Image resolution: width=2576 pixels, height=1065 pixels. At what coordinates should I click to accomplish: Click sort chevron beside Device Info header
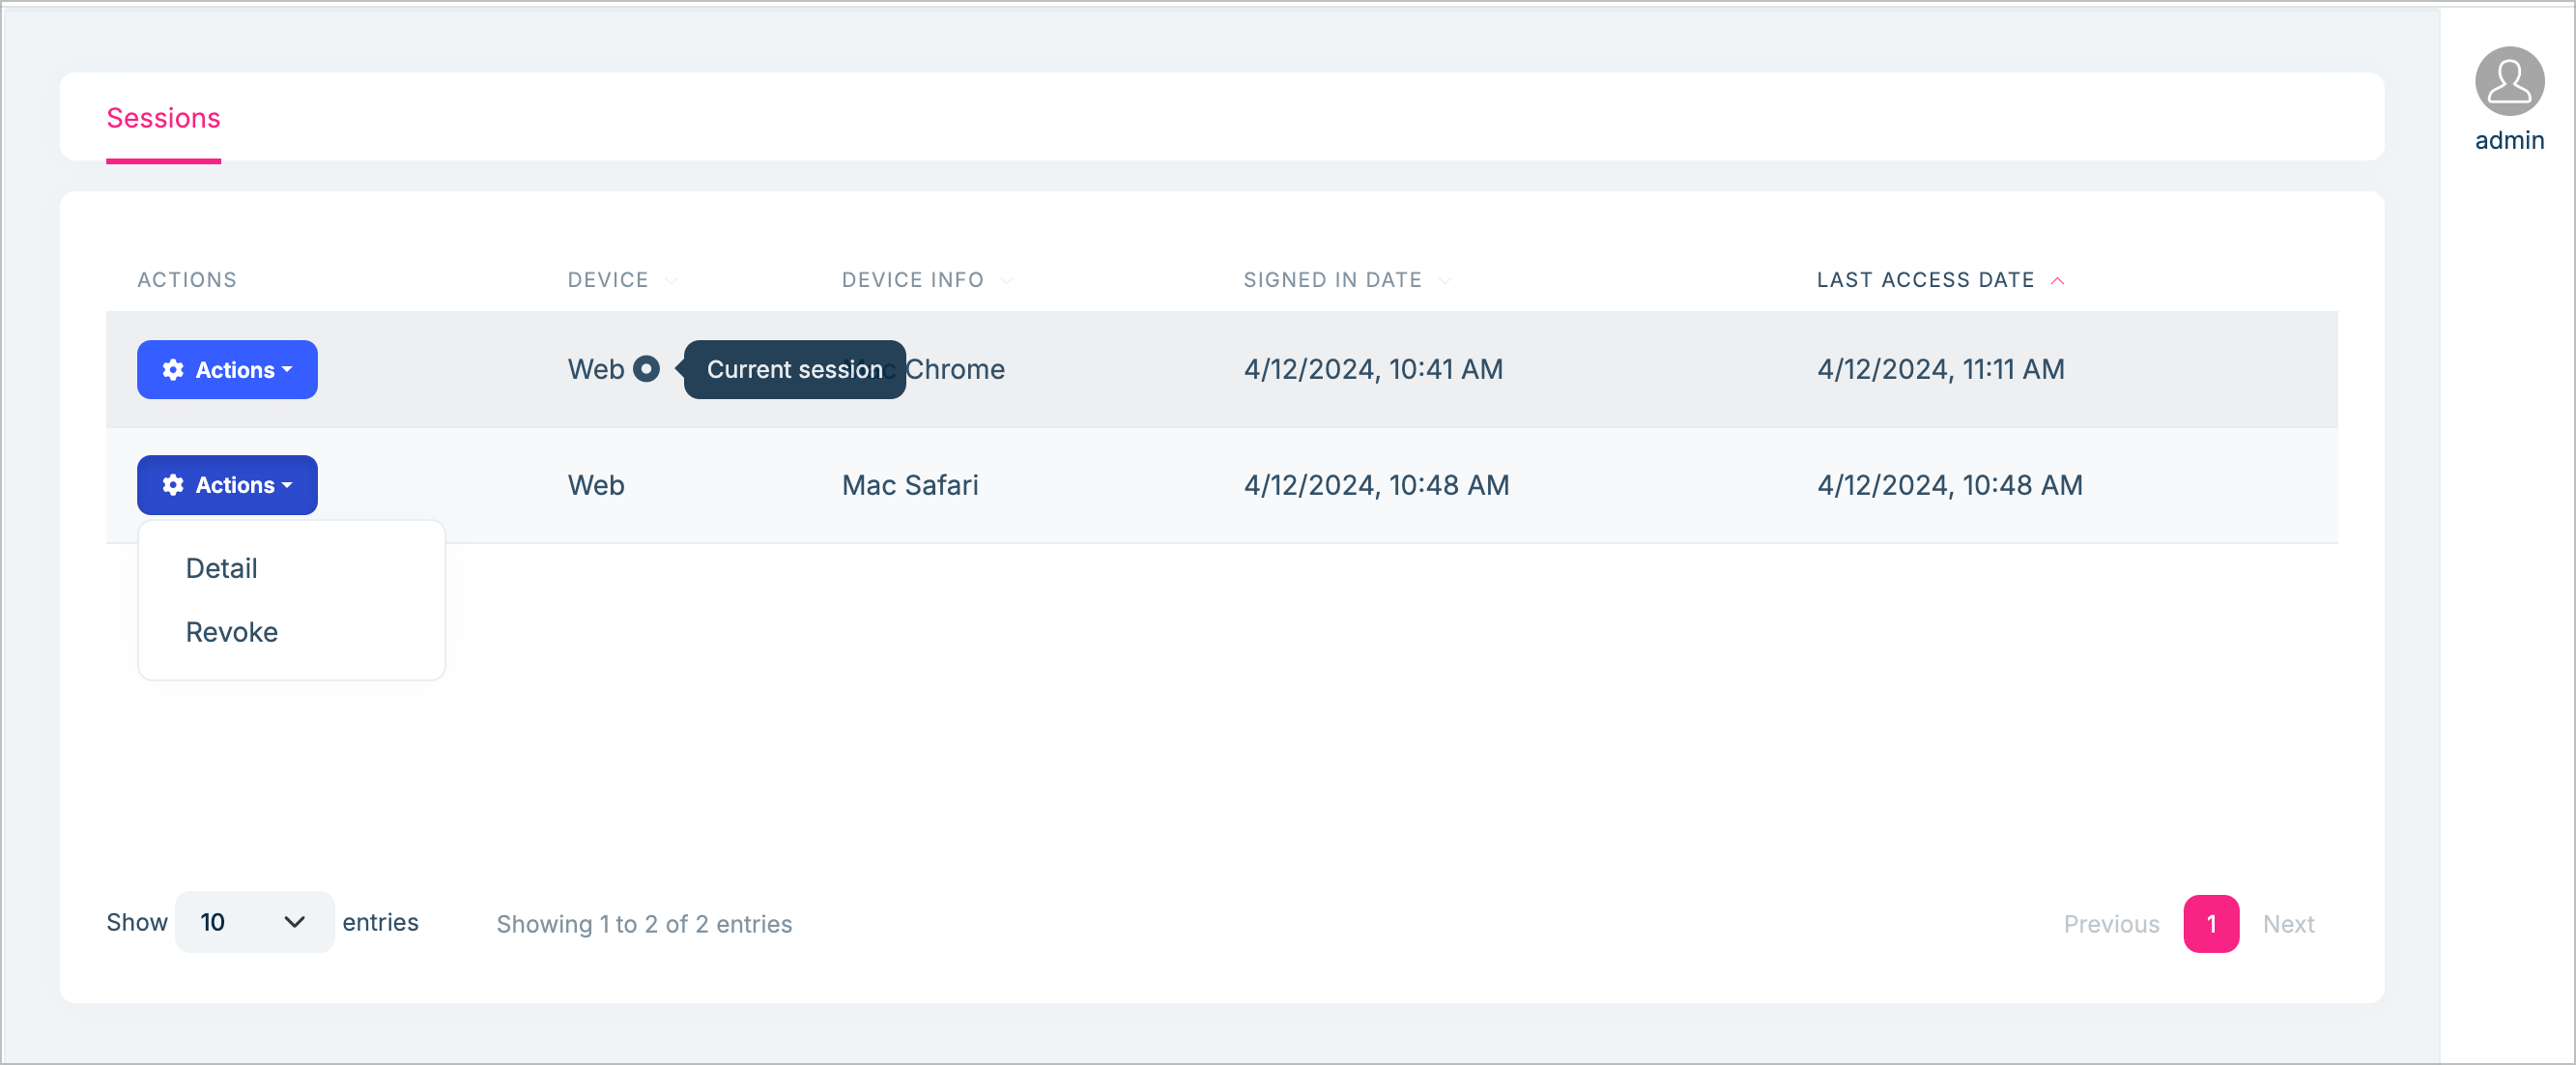(1006, 281)
